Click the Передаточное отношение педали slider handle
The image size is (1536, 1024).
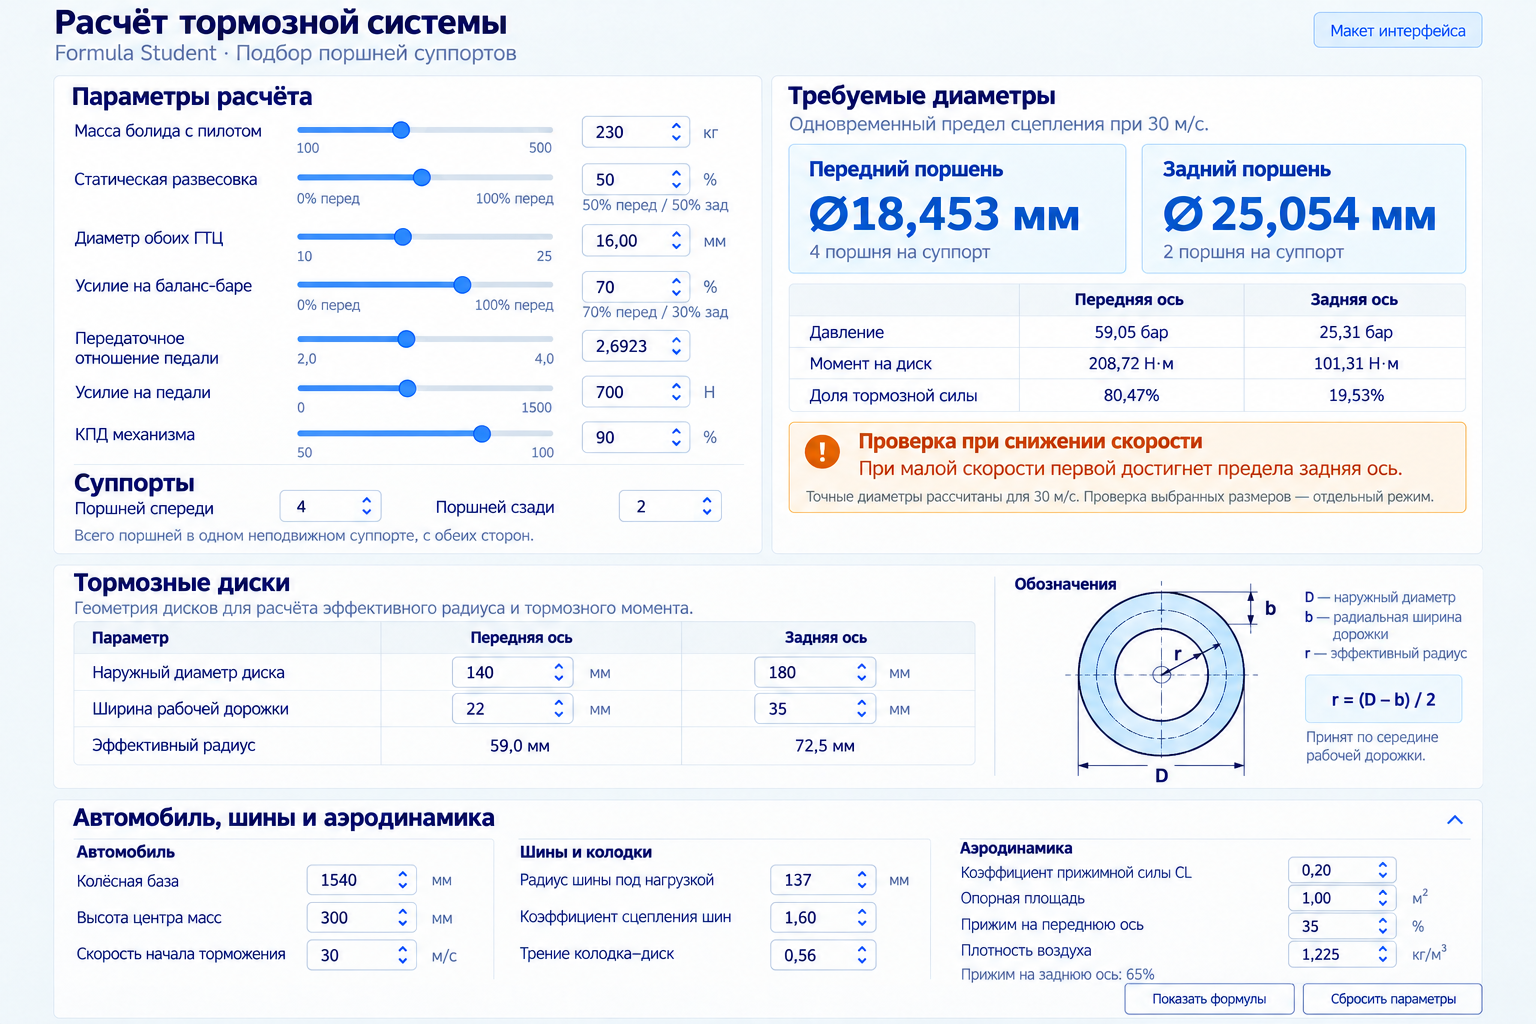[406, 339]
